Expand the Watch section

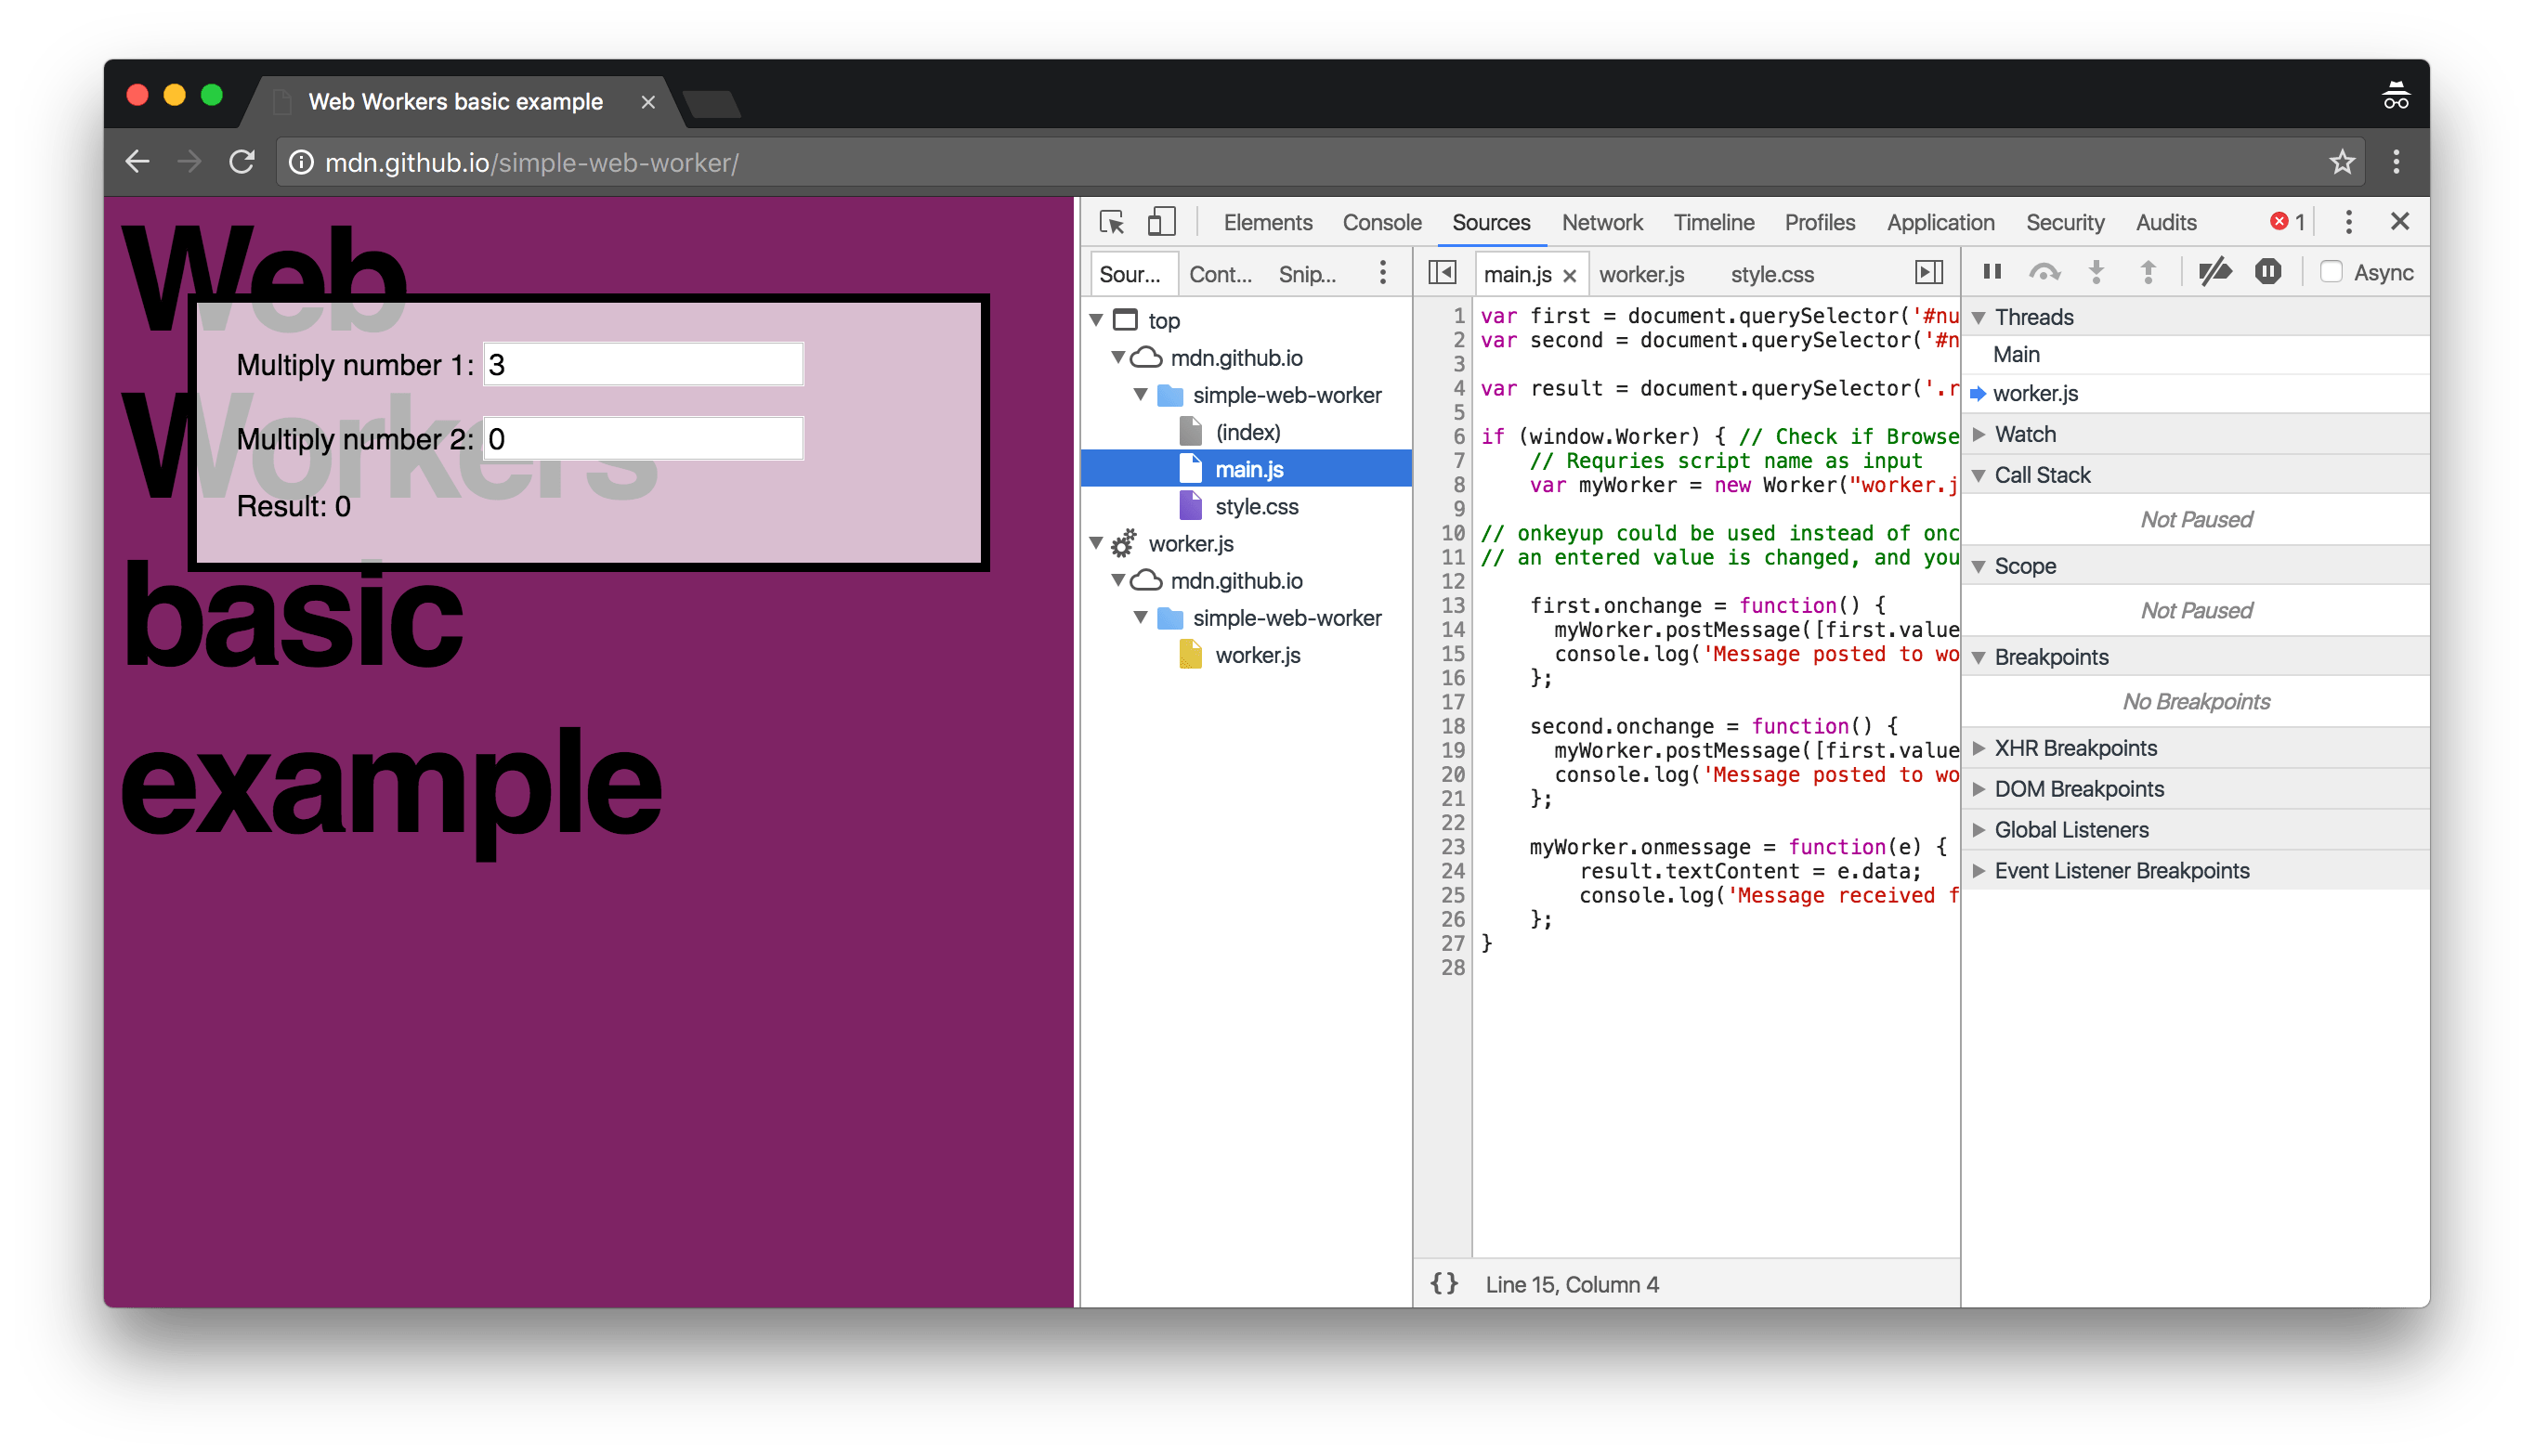tap(2025, 434)
